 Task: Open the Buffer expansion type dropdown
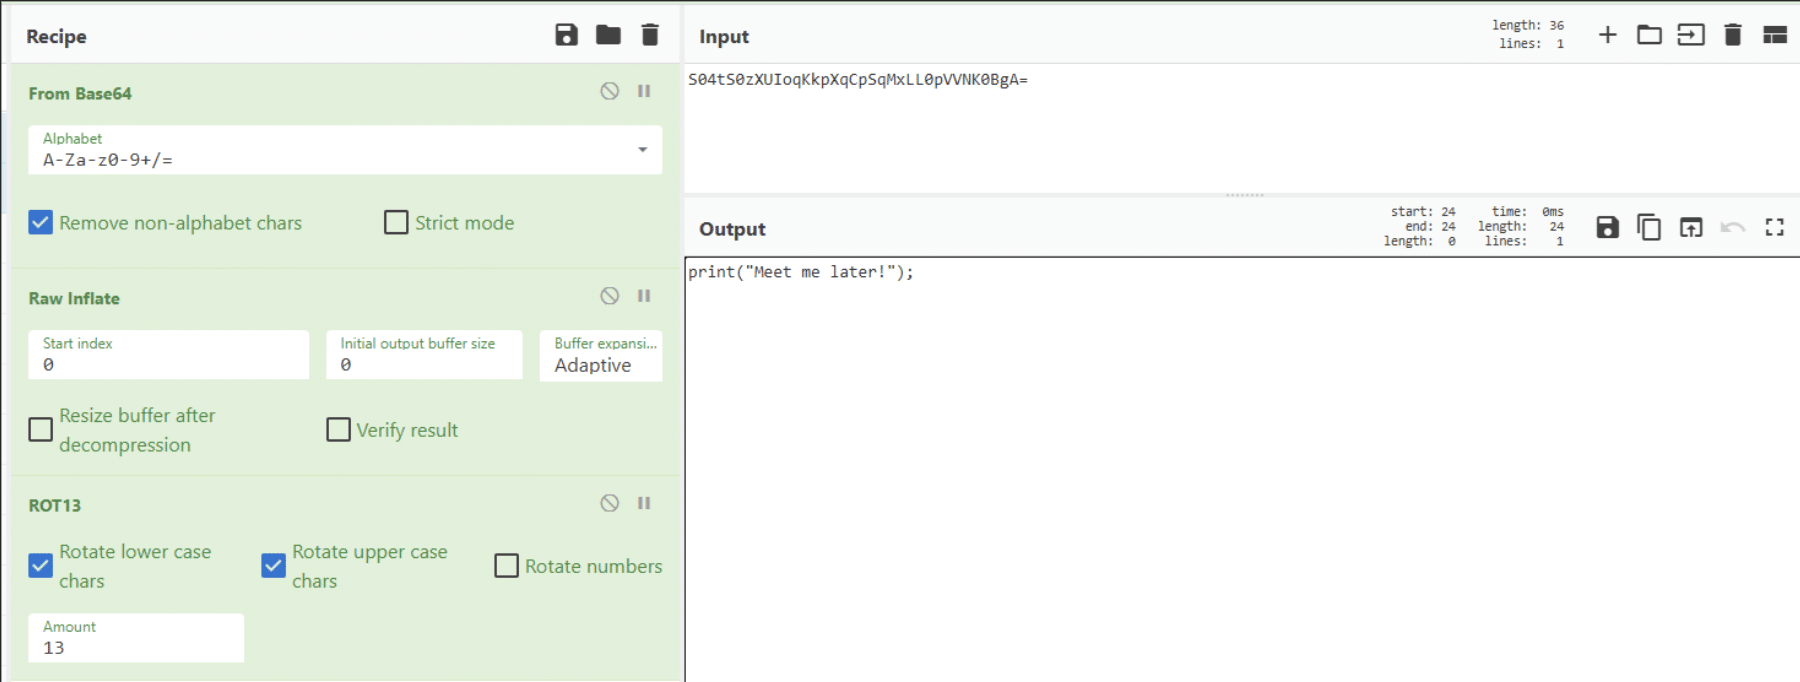point(600,356)
